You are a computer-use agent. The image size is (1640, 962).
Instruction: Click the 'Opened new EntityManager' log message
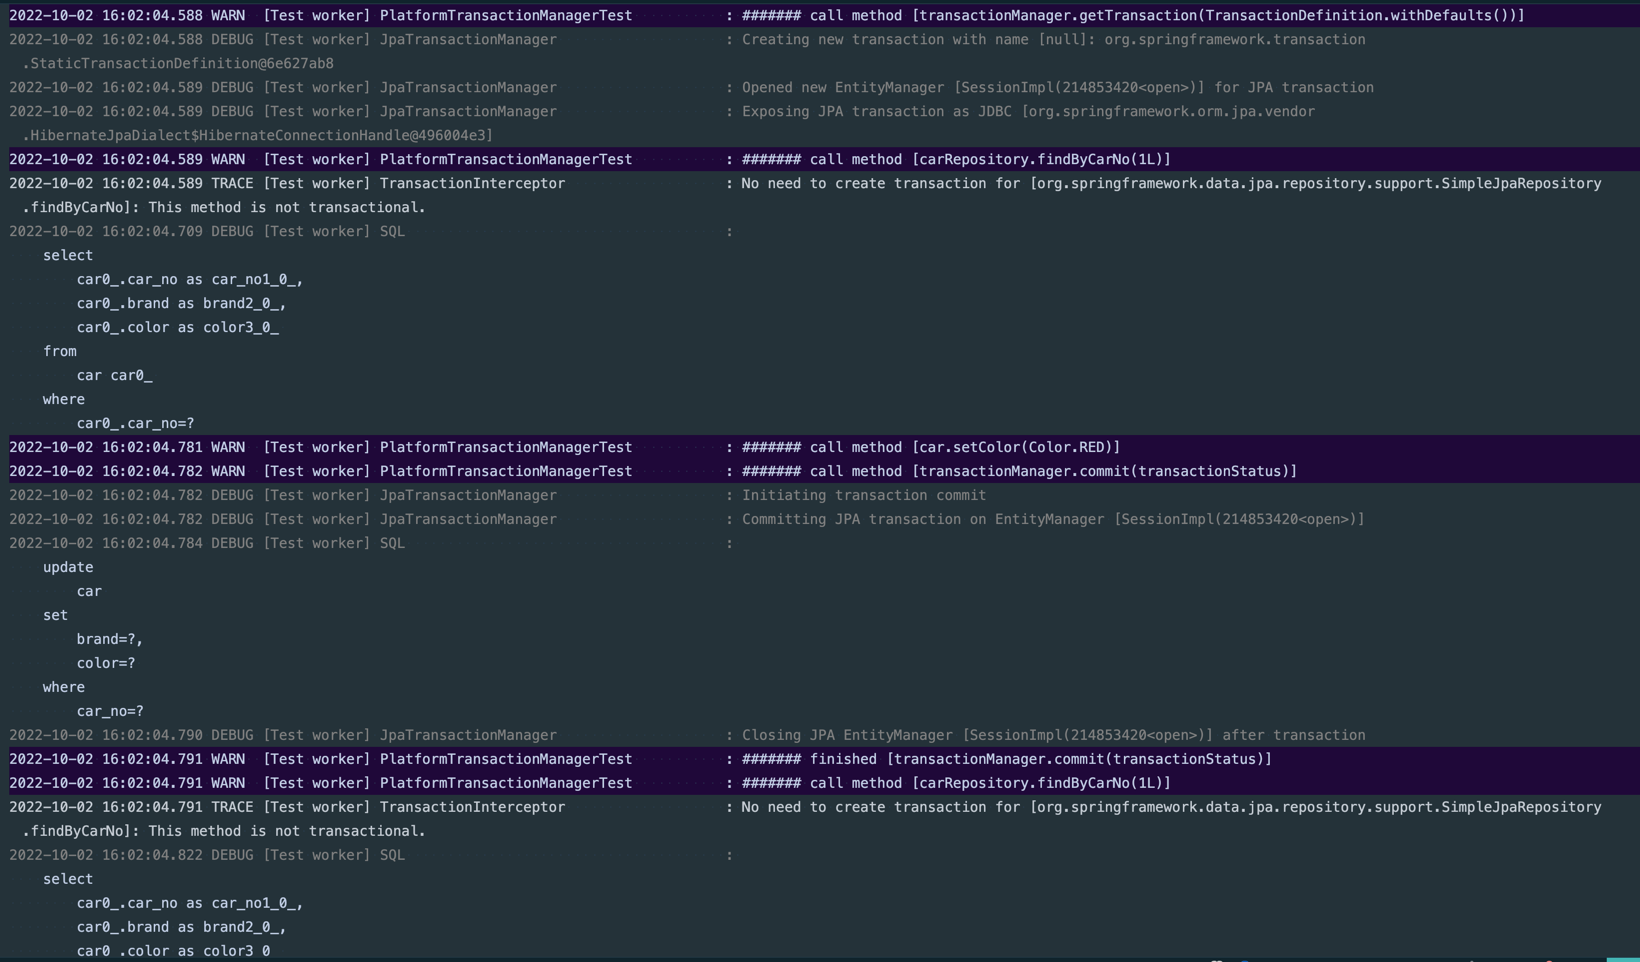(1057, 88)
